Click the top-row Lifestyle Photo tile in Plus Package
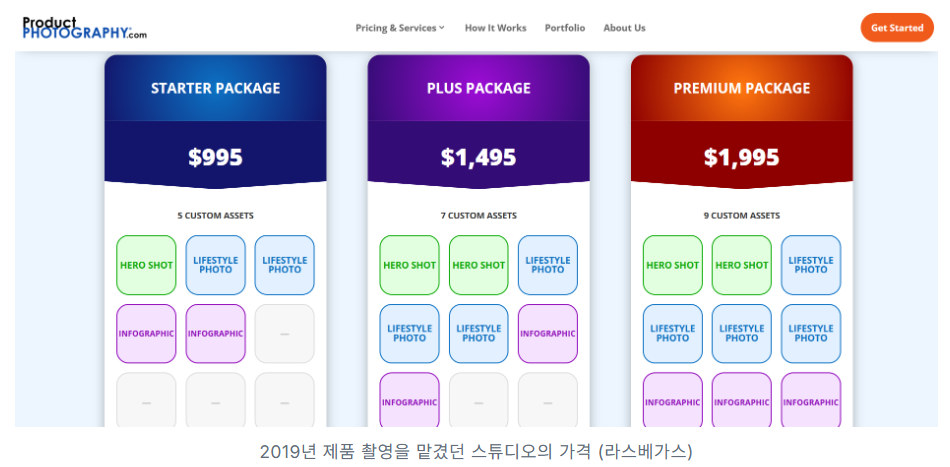 [548, 265]
